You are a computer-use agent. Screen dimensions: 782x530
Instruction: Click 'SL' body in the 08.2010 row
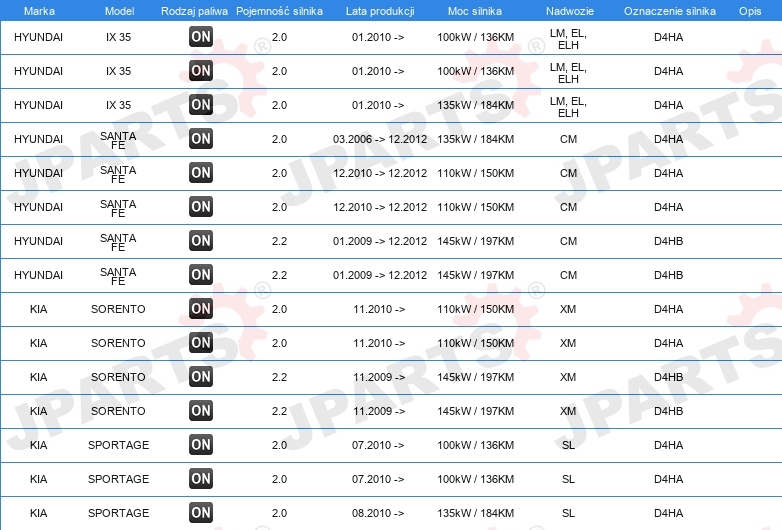tap(568, 513)
